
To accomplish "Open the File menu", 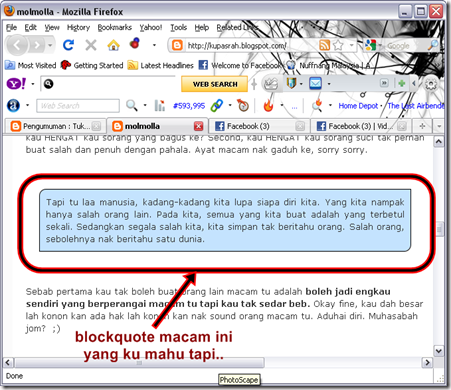I will point(11,27).
